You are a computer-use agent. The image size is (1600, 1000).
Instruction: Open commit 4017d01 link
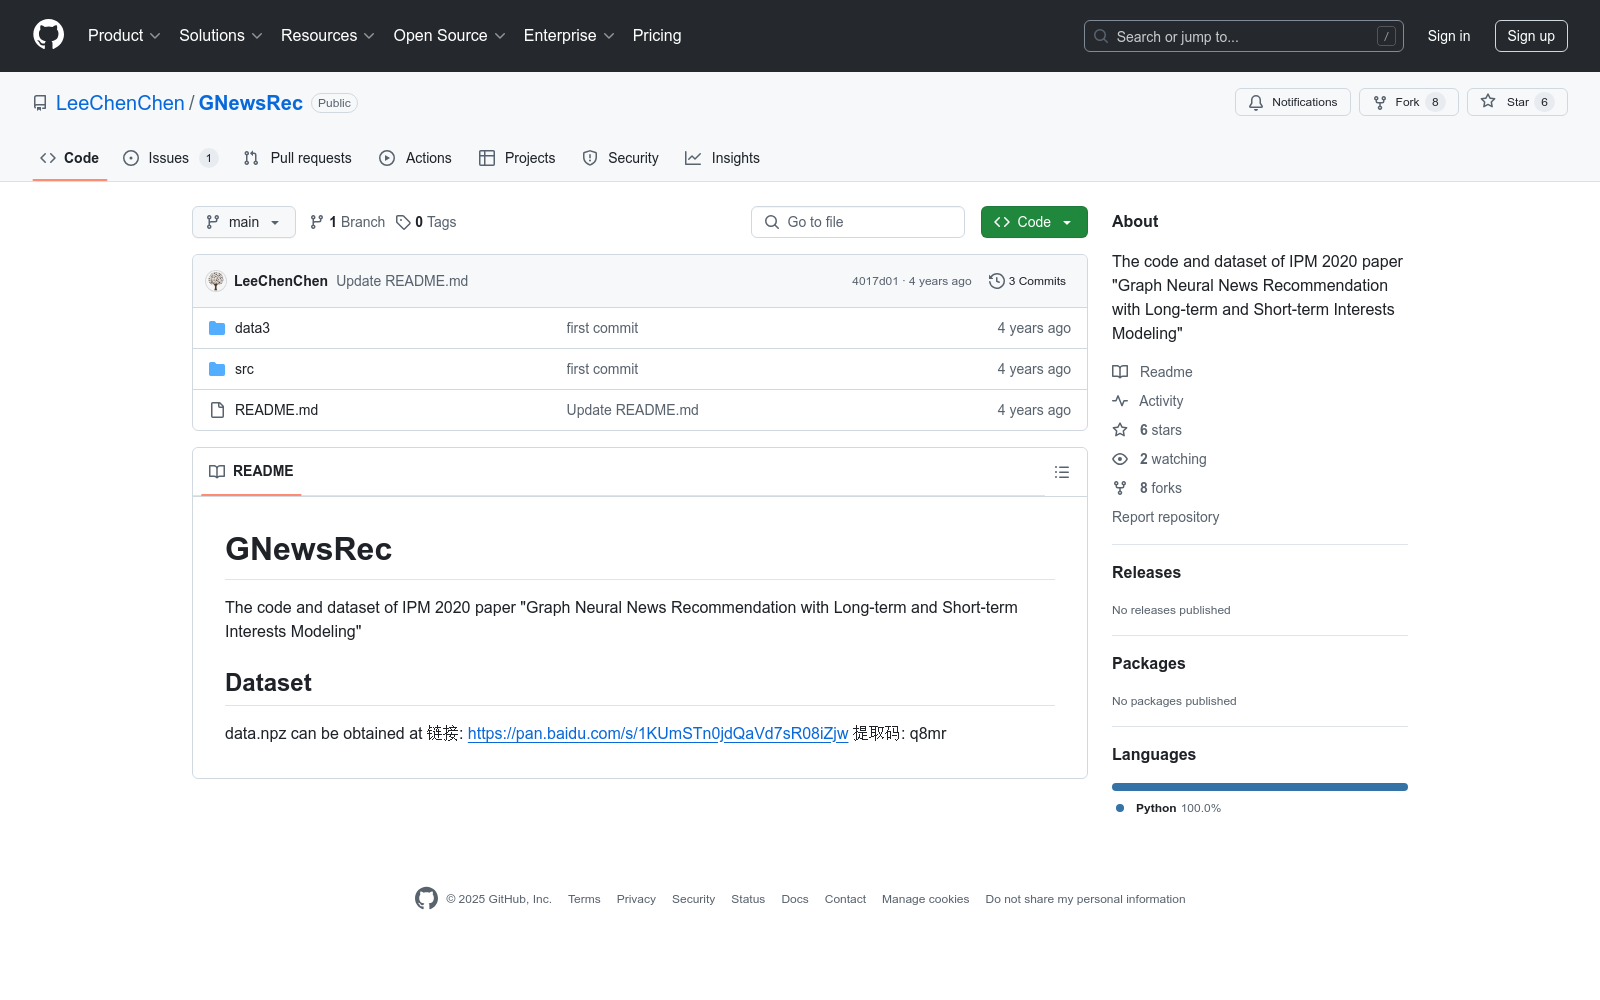point(875,281)
